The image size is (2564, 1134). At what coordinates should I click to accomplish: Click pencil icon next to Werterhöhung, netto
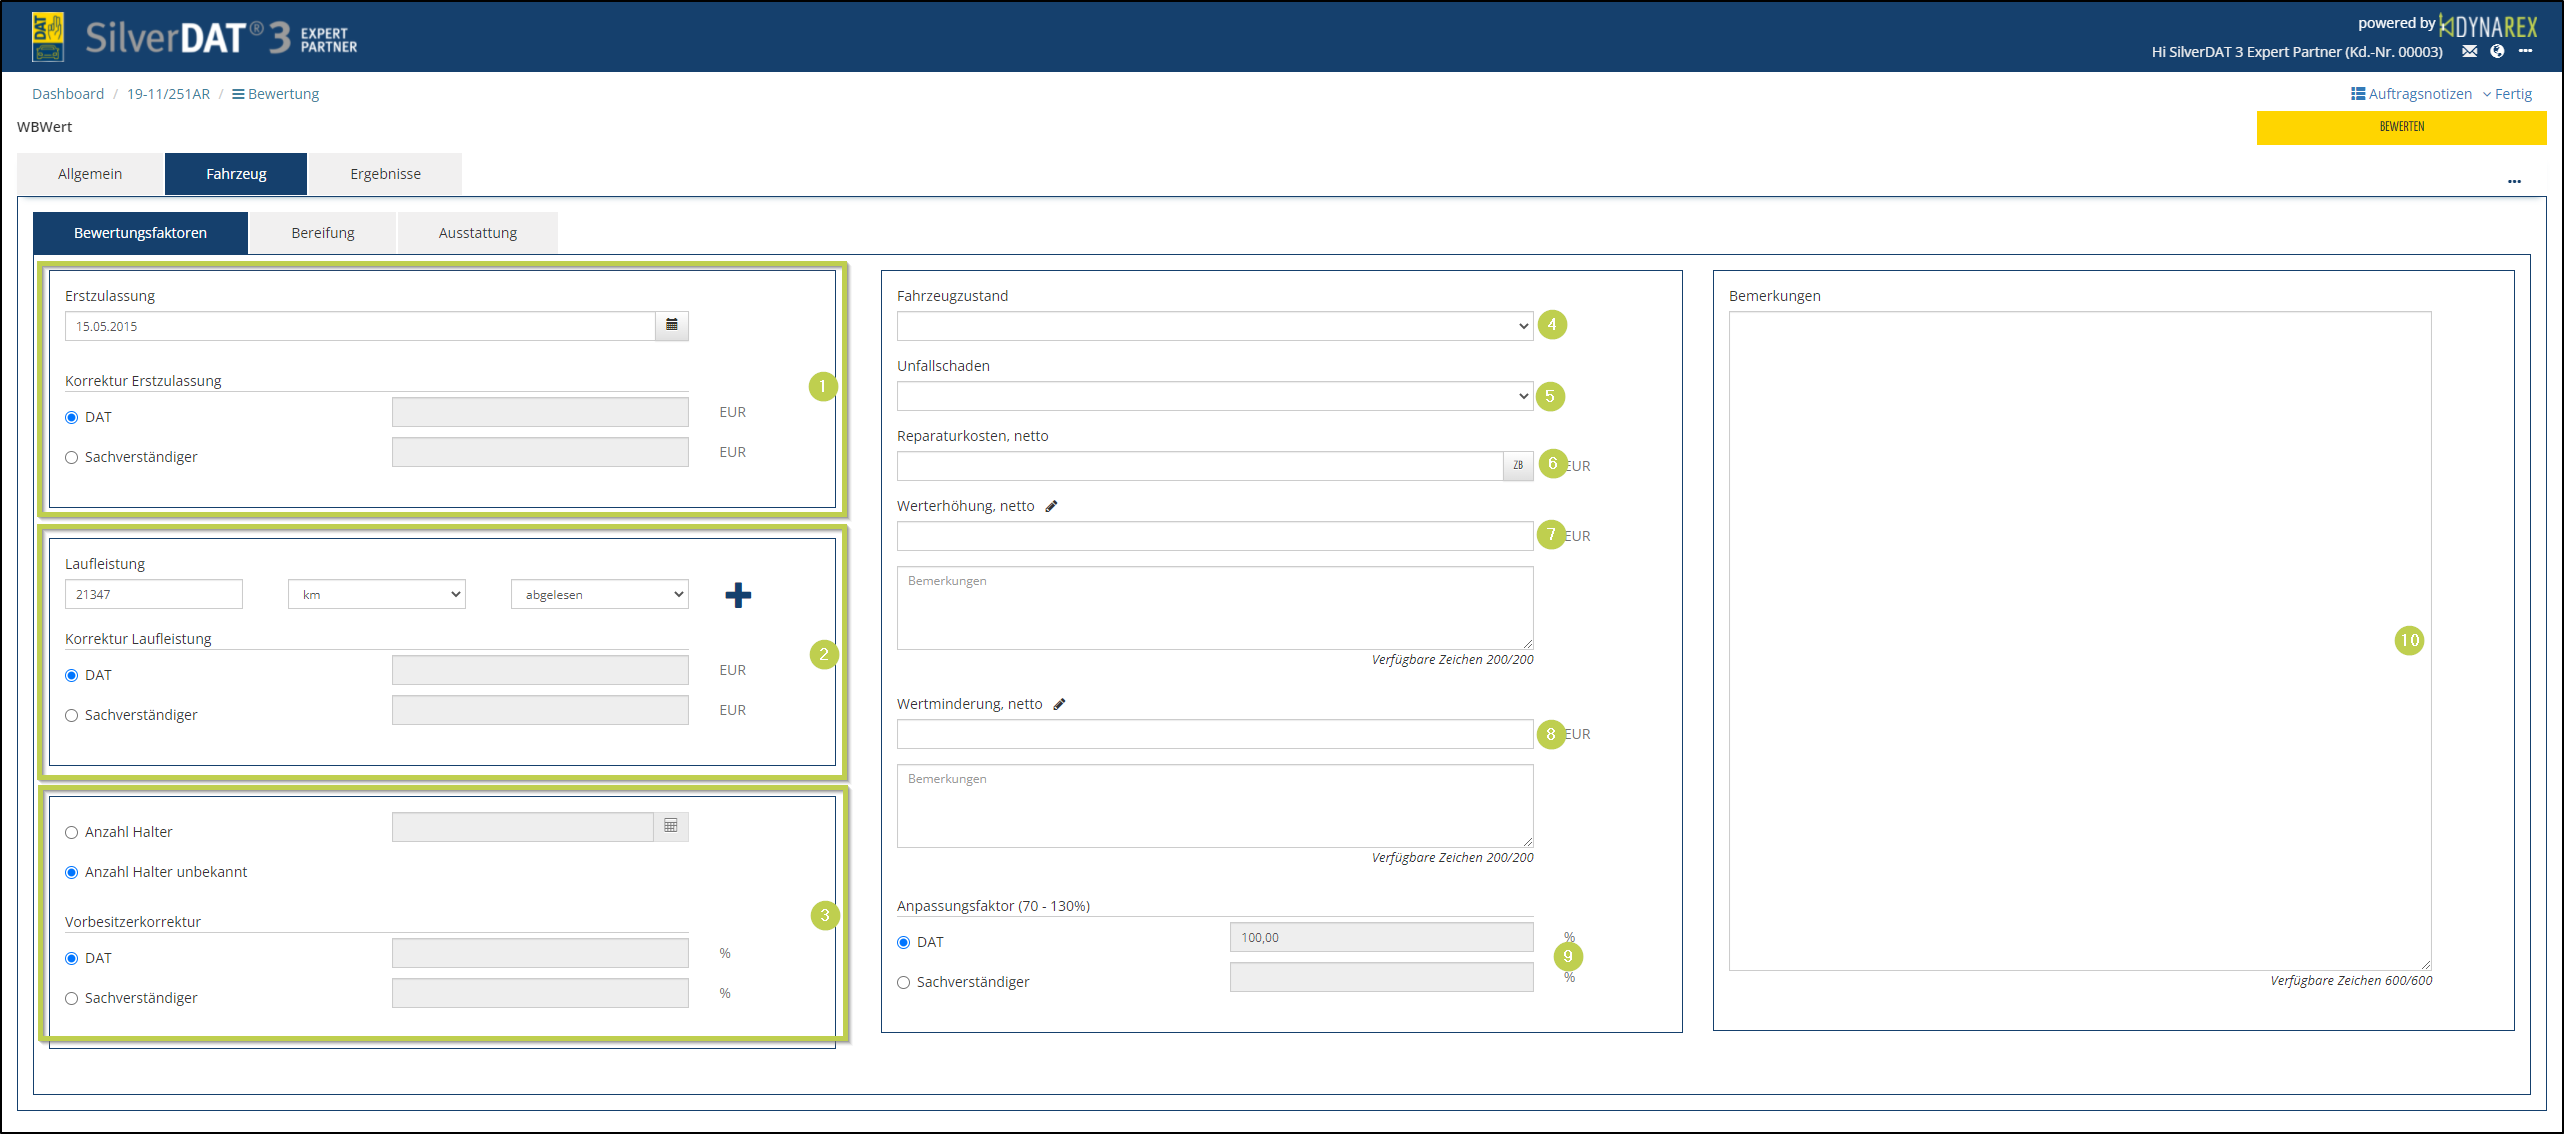[x=1051, y=506]
